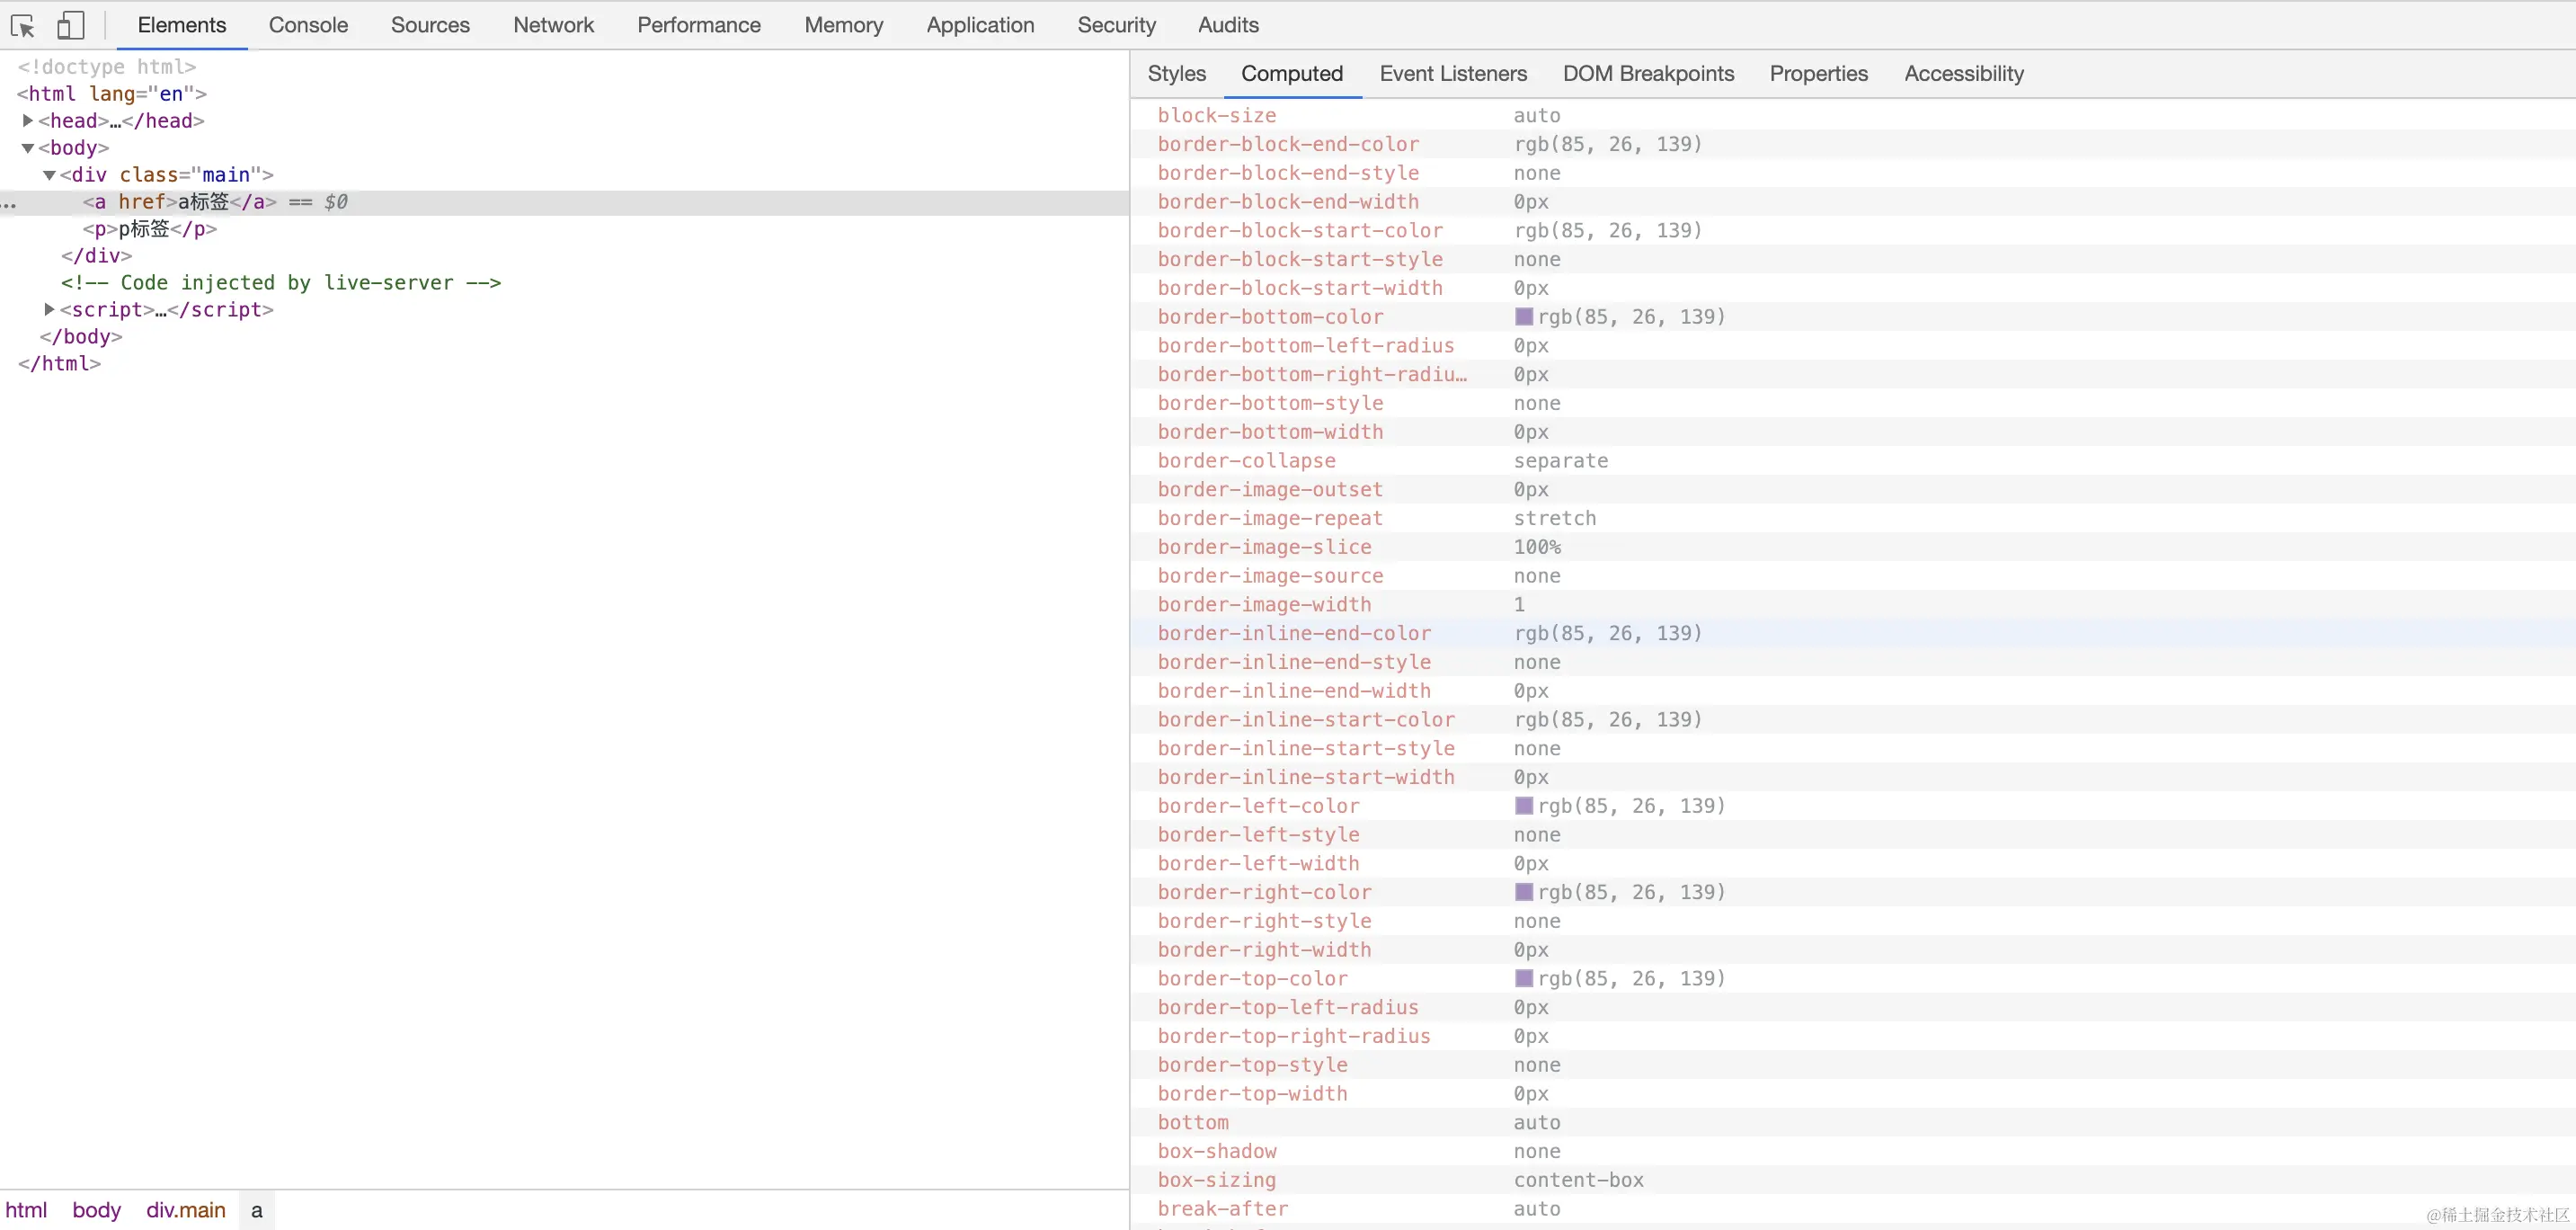Expand the head element node
2576x1230 pixels.
click(x=28, y=121)
